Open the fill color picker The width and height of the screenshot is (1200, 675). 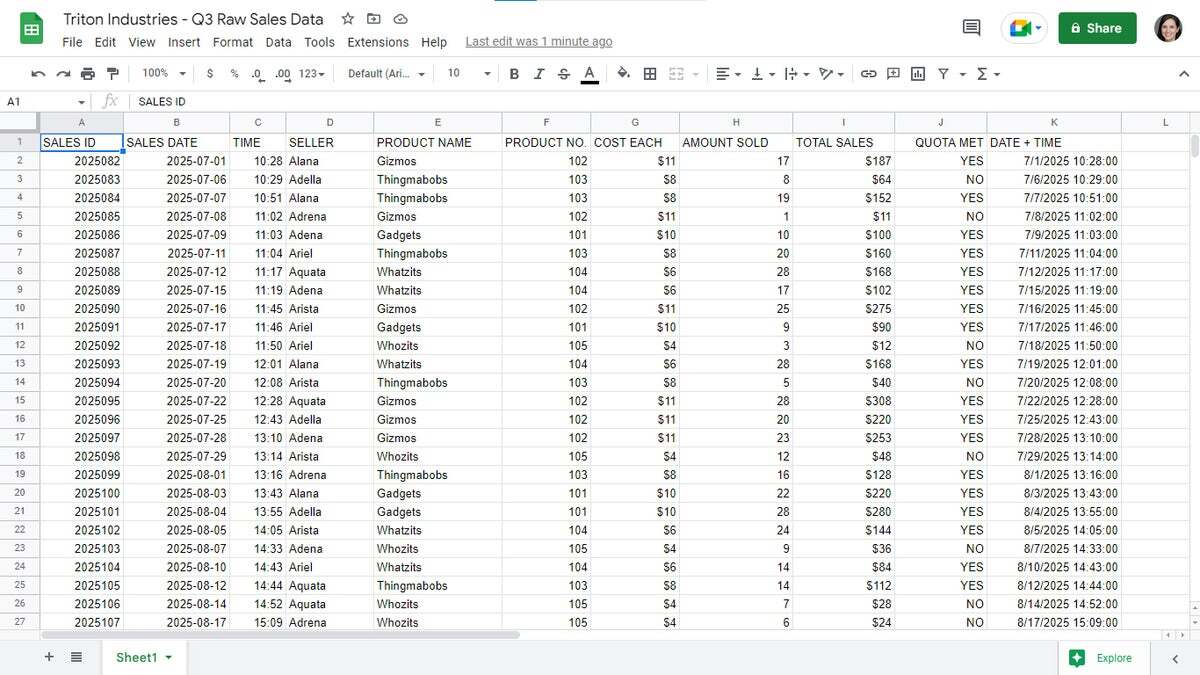coord(624,74)
